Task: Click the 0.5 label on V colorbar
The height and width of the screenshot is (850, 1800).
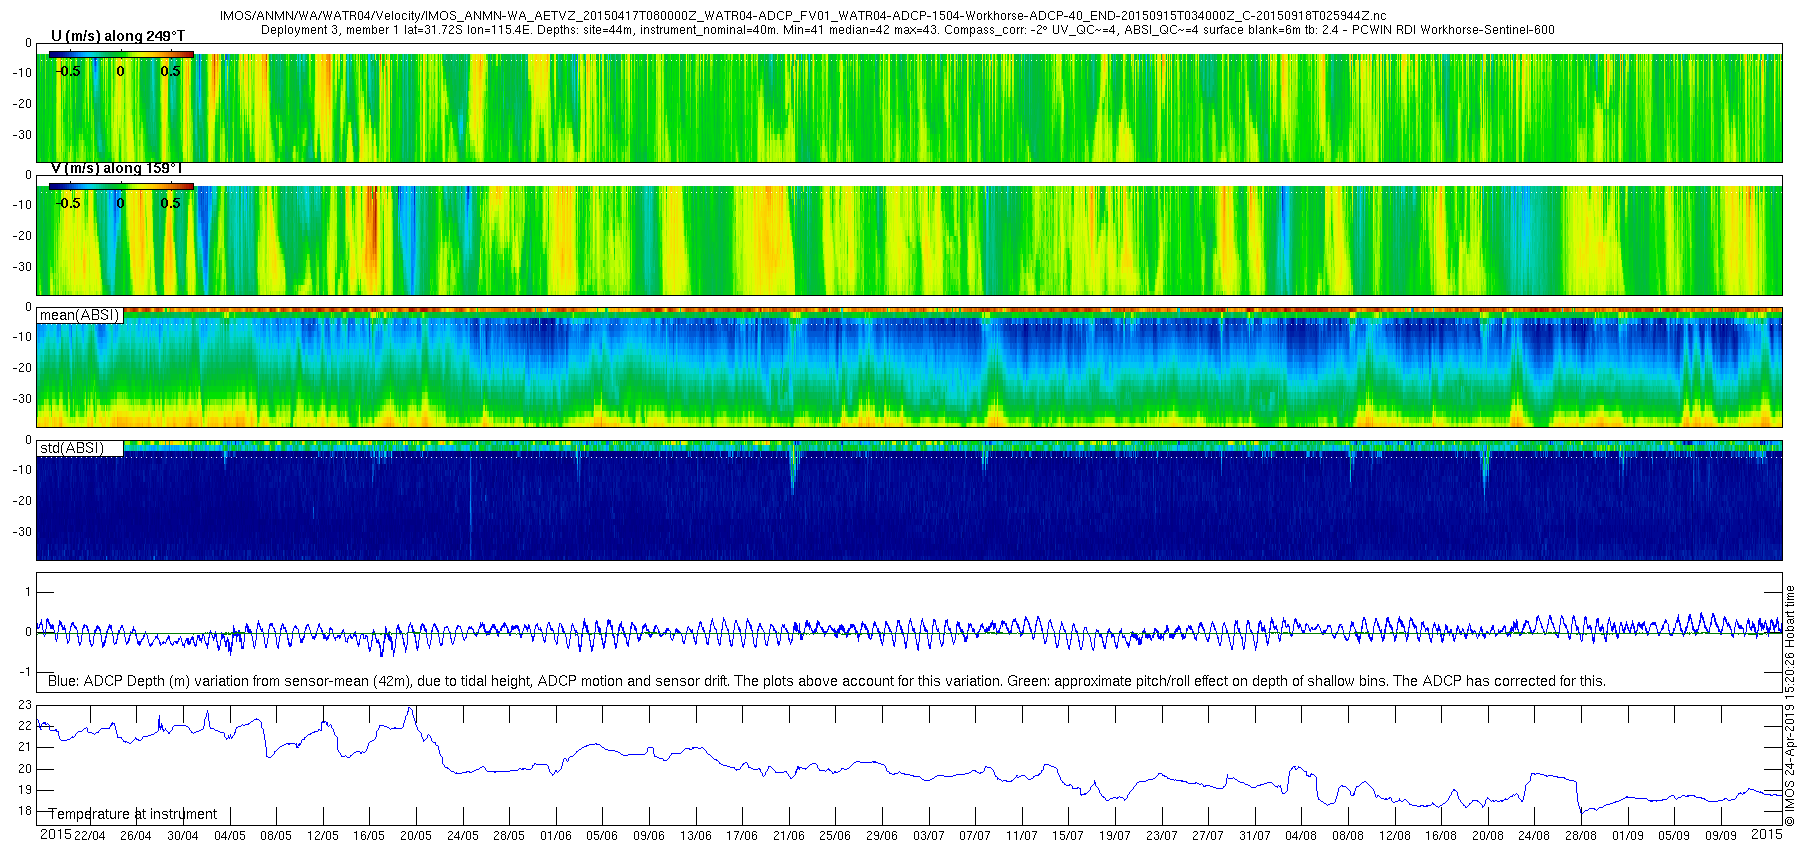Action: click(171, 203)
